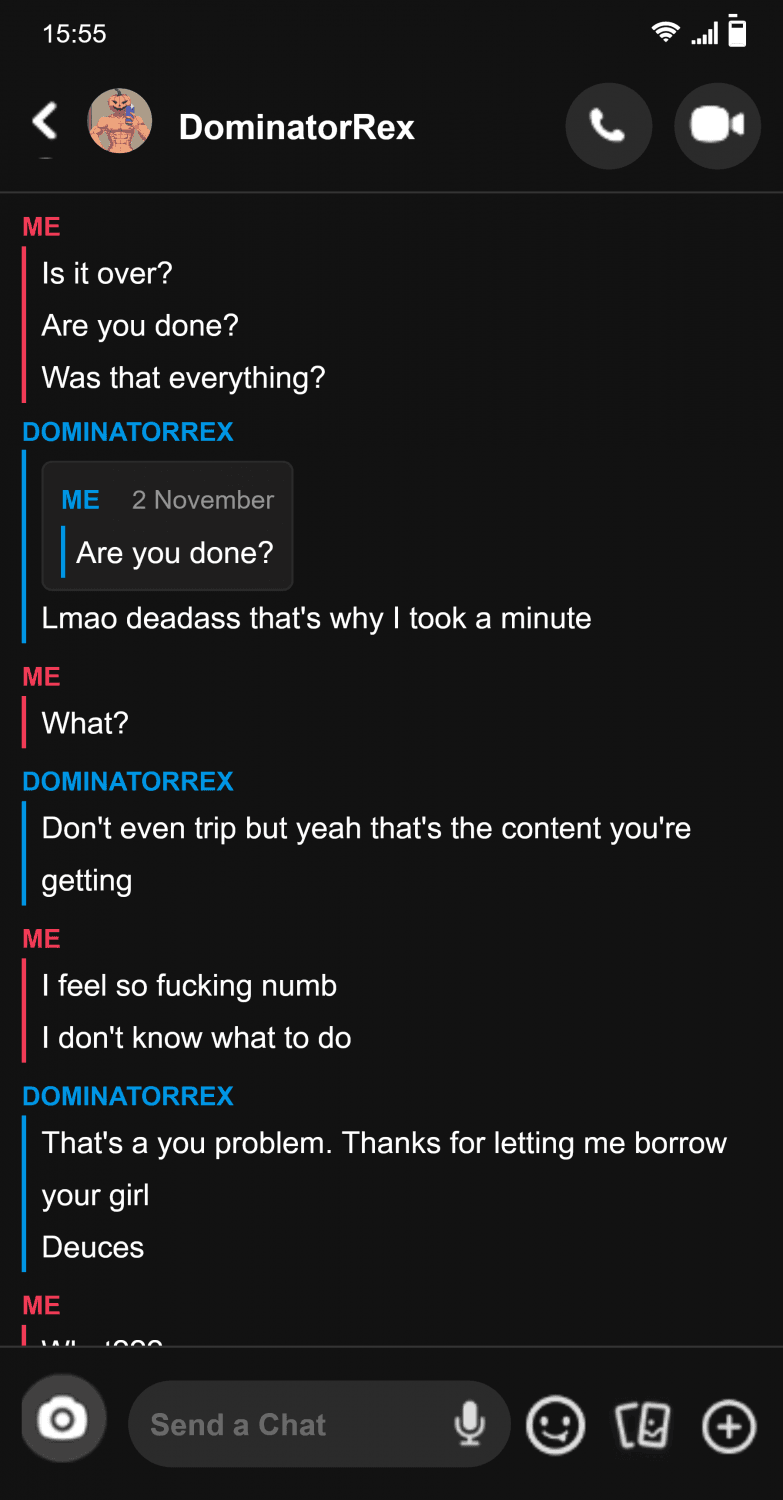Viewport: 783px width, 1500px height.
Task: Open the memories cards icon
Action: (642, 1425)
